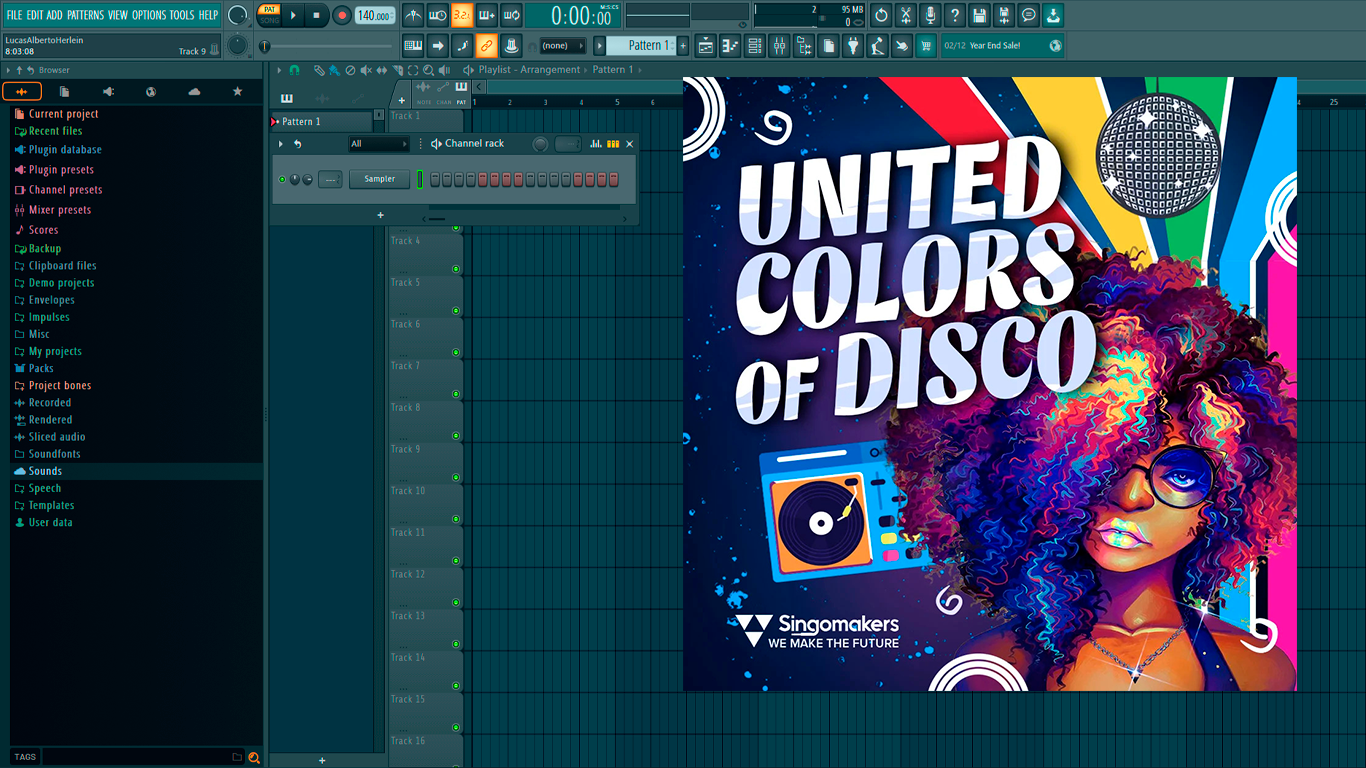Open the Channel rack filter 'All' dropdown
The height and width of the screenshot is (768, 1366).
click(379, 144)
